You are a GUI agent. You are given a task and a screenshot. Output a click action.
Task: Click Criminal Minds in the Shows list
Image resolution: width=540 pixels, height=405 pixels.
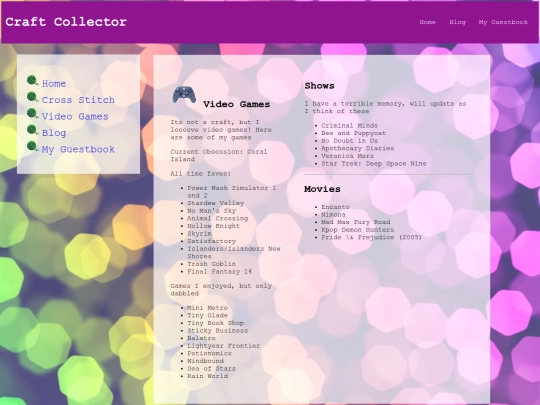[x=350, y=126]
